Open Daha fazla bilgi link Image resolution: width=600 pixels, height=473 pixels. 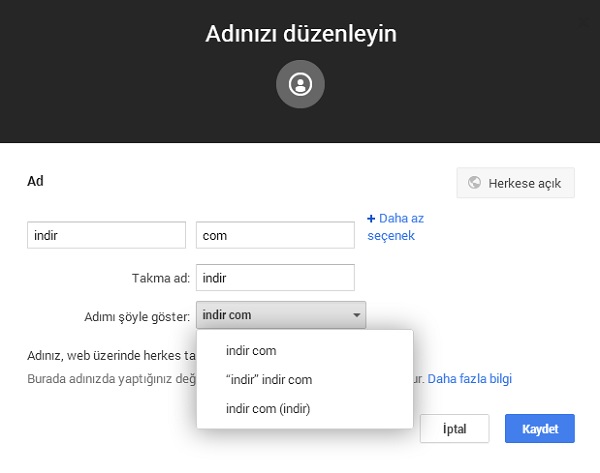pyautogui.click(x=470, y=378)
